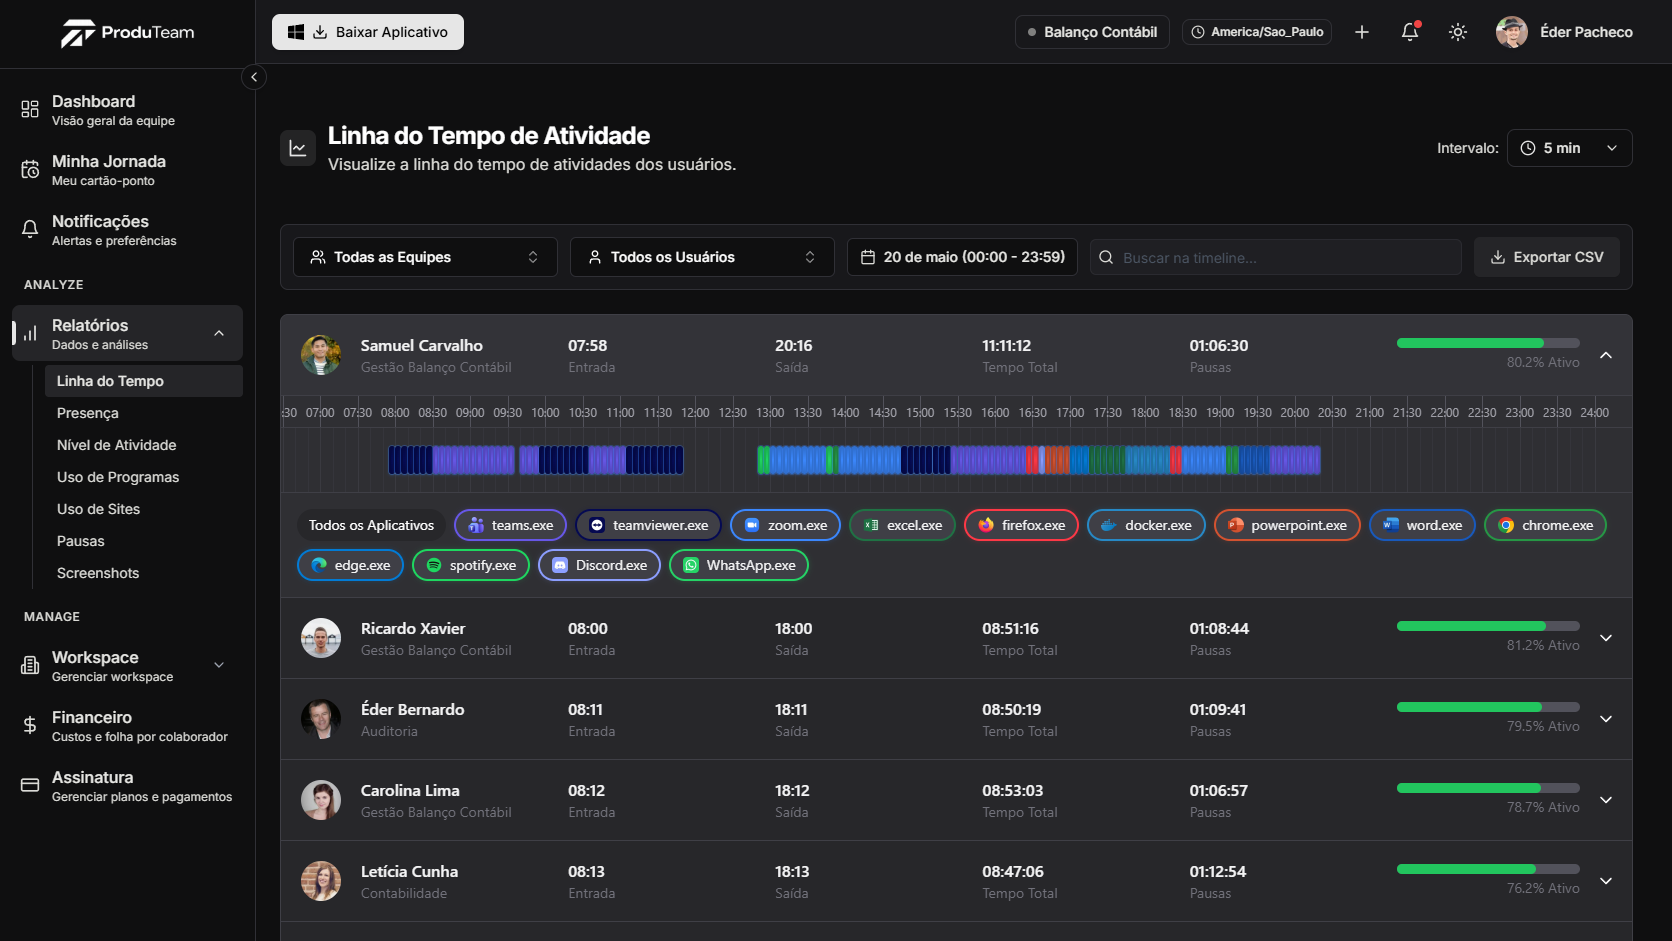Collapse the sidebar with arrow icon

(x=254, y=77)
